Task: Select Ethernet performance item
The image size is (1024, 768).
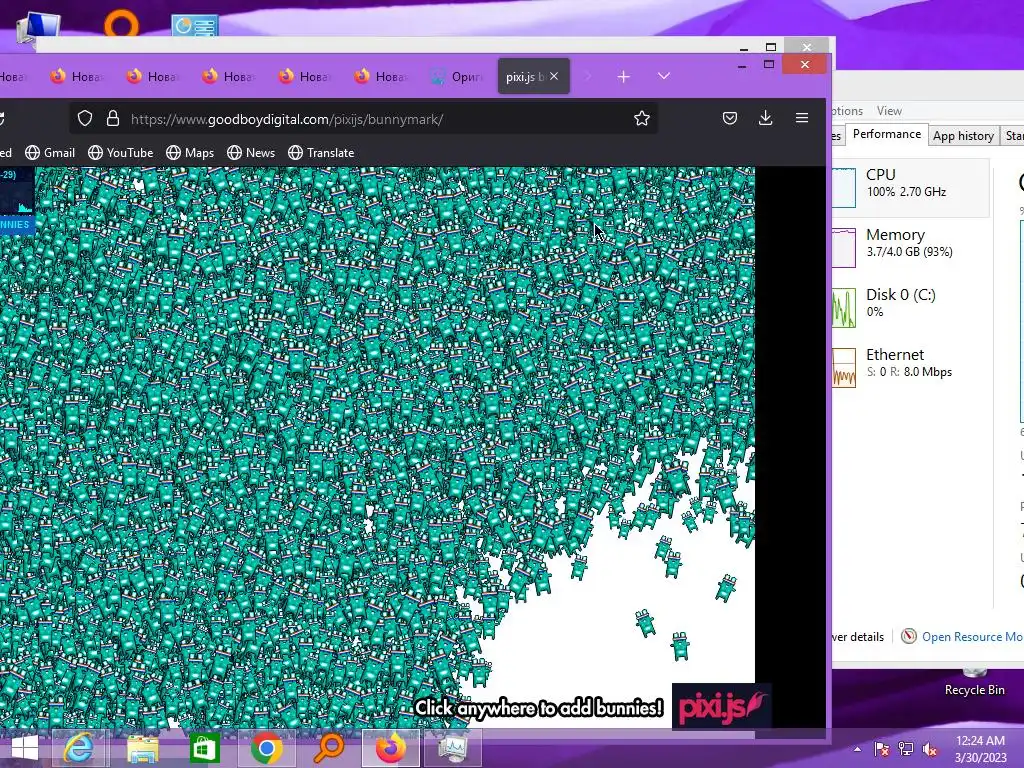Action: [x=911, y=367]
